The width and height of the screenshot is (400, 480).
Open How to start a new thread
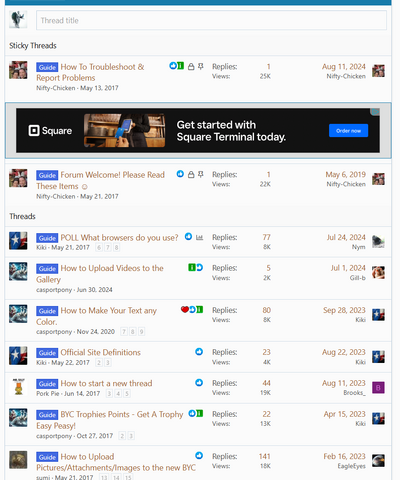pyautogui.click(x=106, y=383)
